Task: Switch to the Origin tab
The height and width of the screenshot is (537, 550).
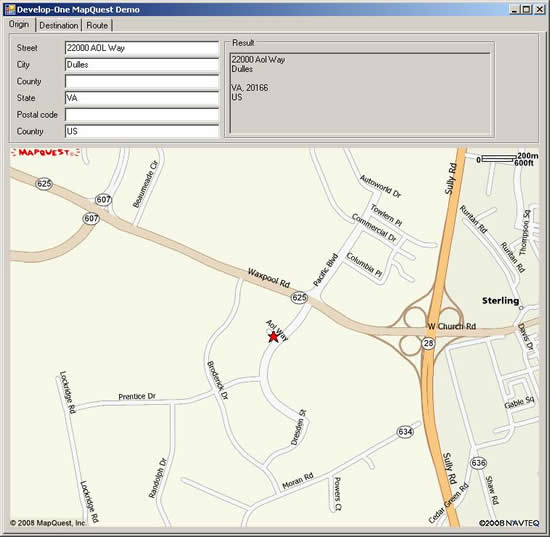Action: click(19, 25)
